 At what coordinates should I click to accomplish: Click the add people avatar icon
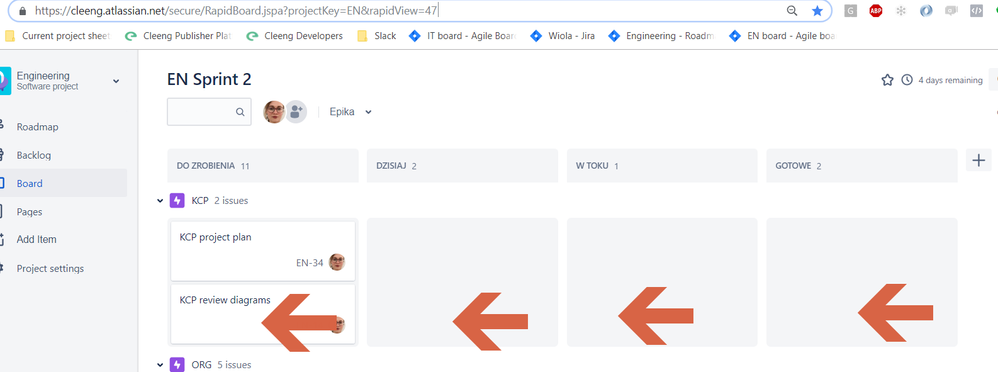(x=295, y=112)
